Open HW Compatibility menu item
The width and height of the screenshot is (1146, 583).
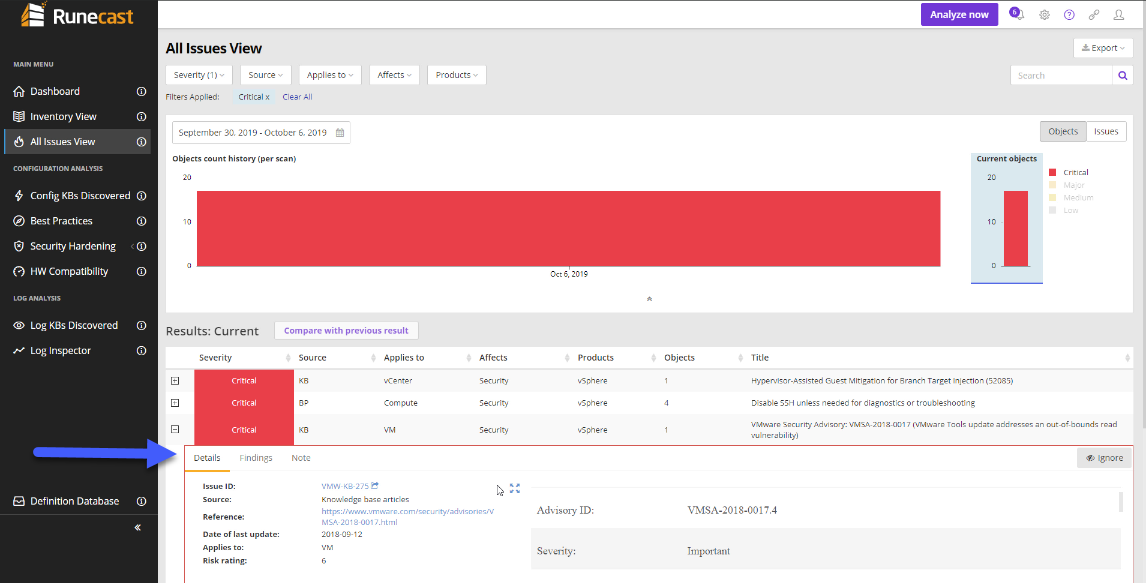pyautogui.click(x=69, y=271)
